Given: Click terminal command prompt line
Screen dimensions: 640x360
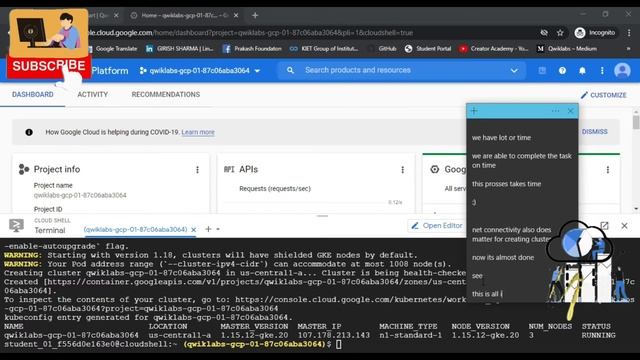Looking at the screenshot, I should (173, 344).
